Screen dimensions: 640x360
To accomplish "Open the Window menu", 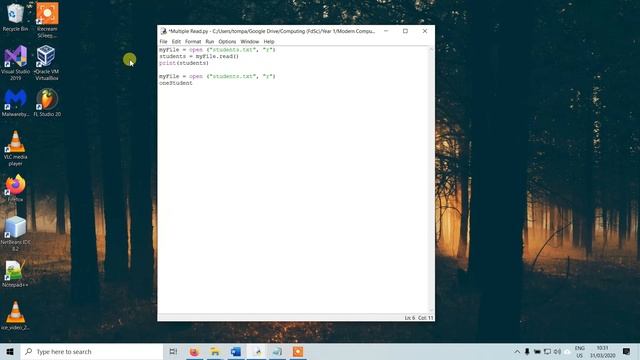I will pos(249,42).
